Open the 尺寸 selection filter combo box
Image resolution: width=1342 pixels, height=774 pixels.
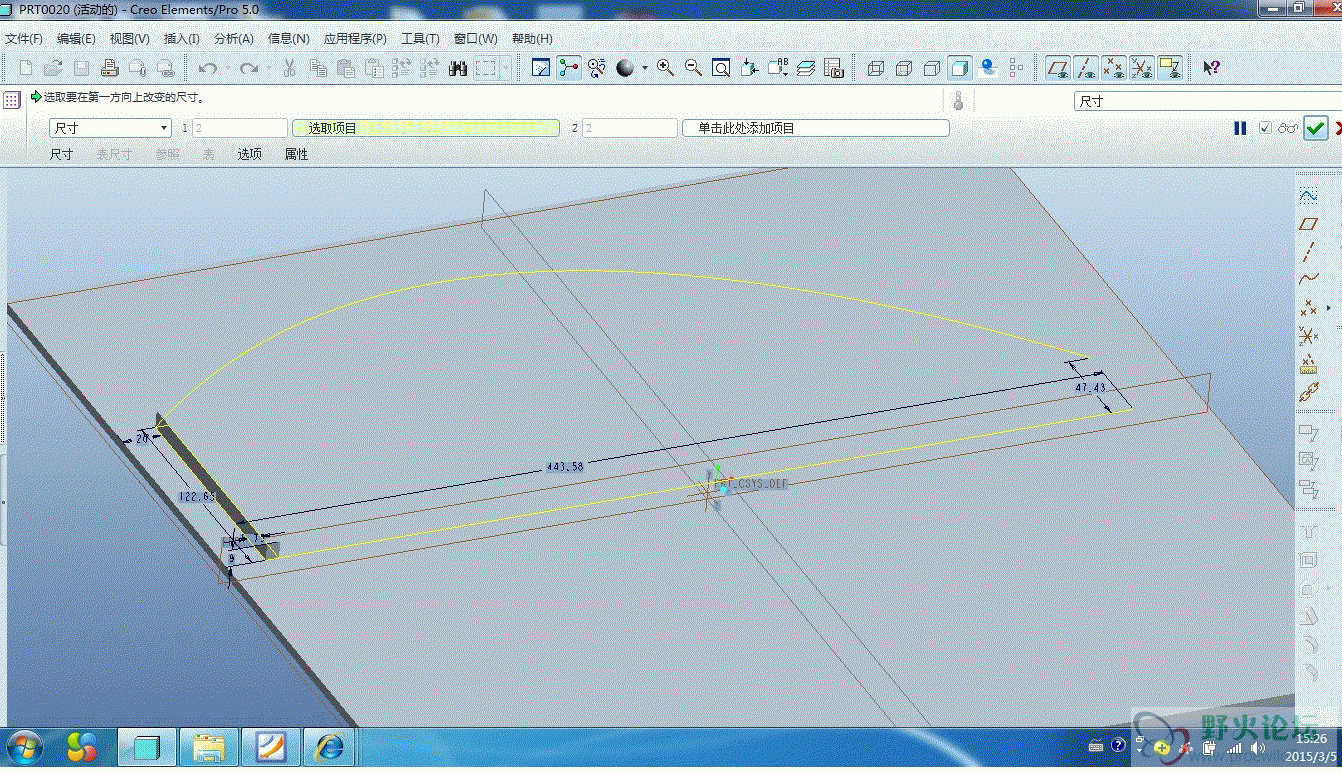coord(1207,101)
